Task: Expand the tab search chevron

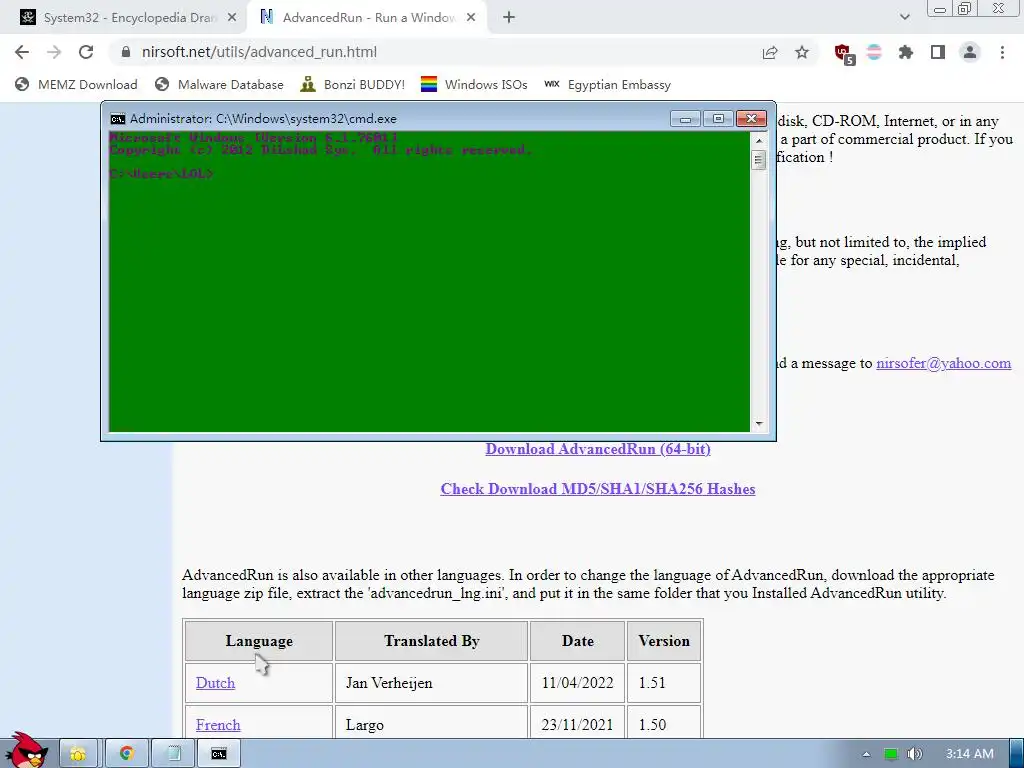Action: (x=904, y=17)
